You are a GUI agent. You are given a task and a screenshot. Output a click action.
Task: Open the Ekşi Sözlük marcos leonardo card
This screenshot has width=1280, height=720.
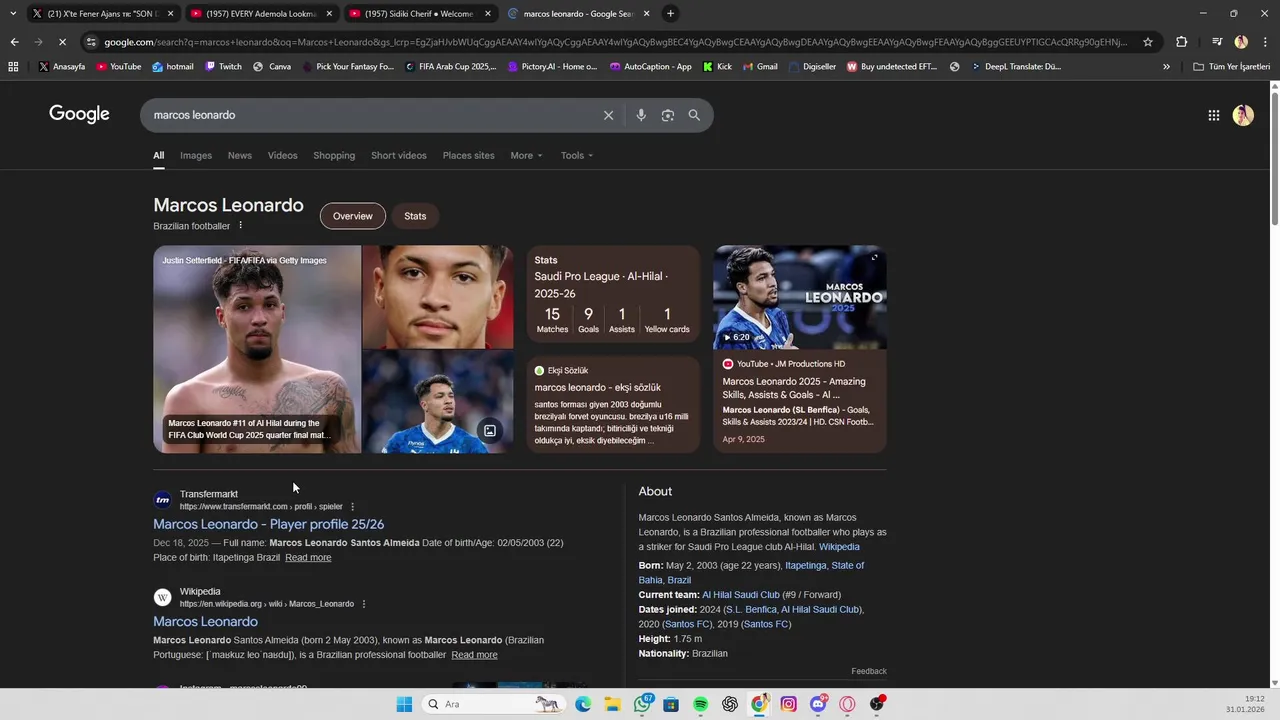(613, 405)
